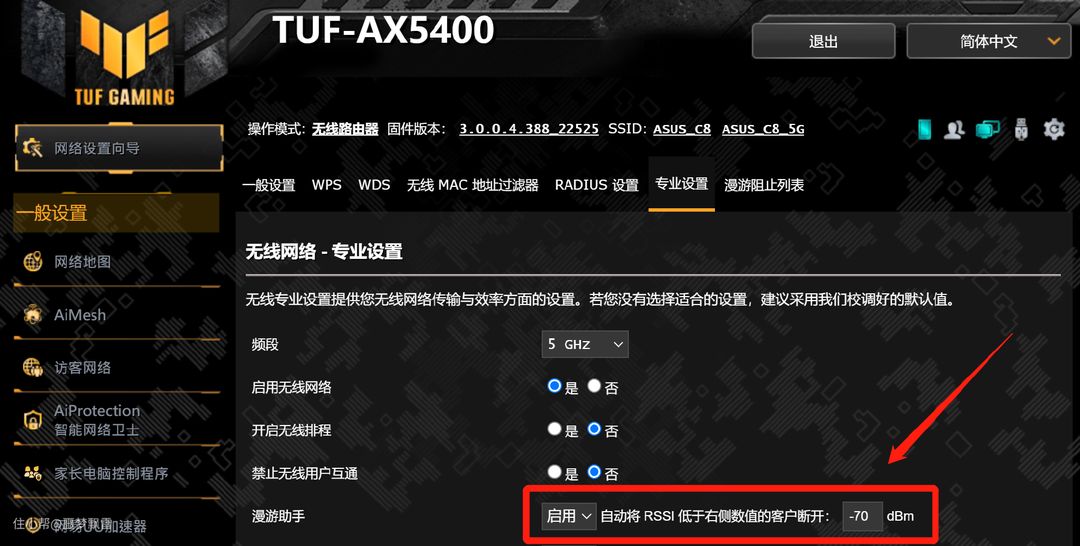Click the network monitor status icon
Viewport: 1080px width, 546px height.
click(988, 129)
